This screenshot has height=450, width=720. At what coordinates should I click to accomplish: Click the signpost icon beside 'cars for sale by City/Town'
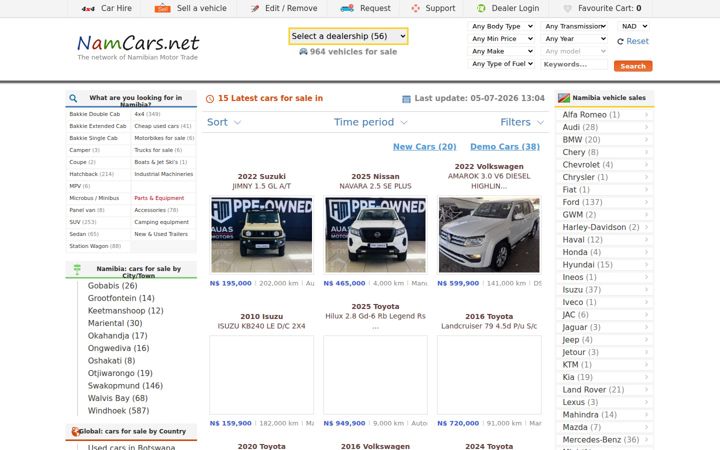click(x=77, y=270)
